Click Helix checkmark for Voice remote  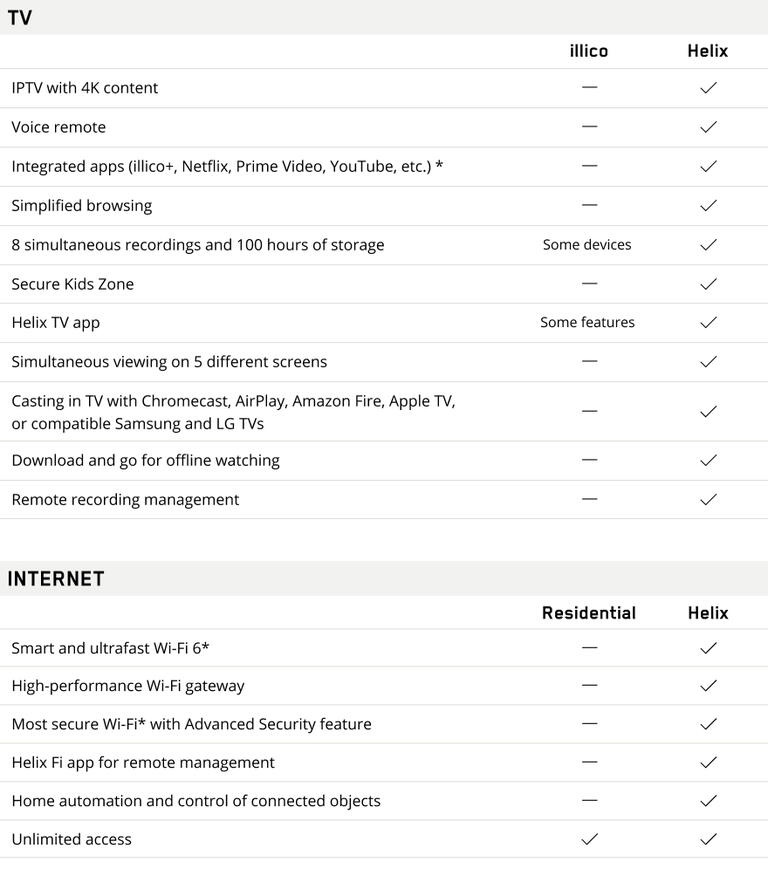click(708, 127)
